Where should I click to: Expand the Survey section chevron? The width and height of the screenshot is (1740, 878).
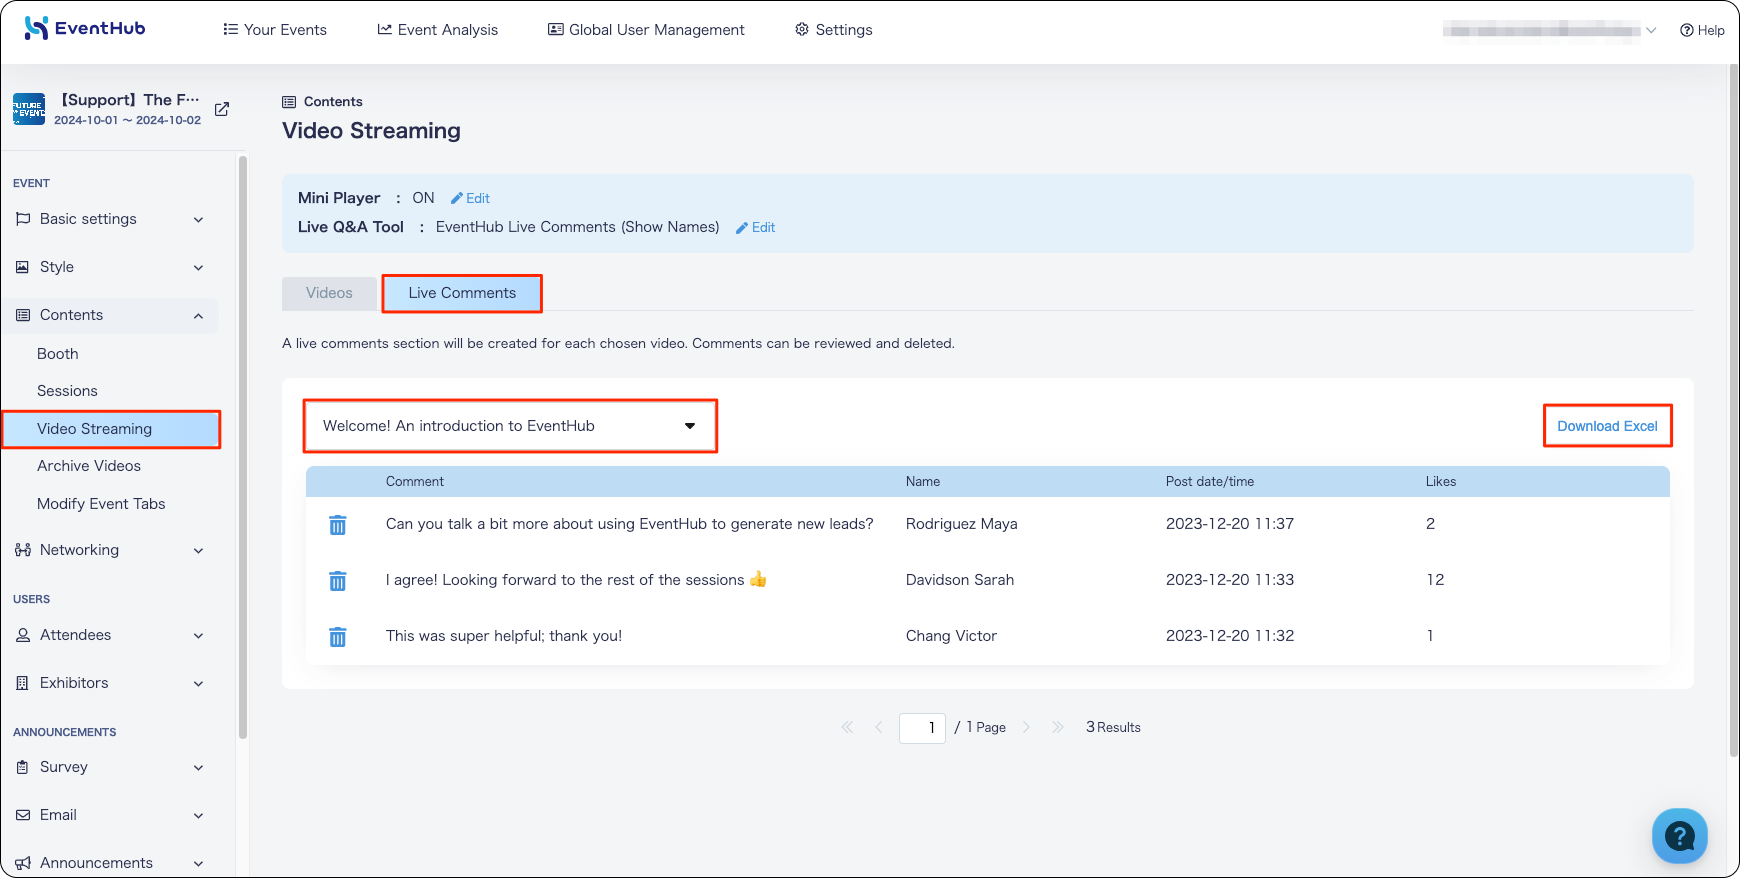point(198,768)
